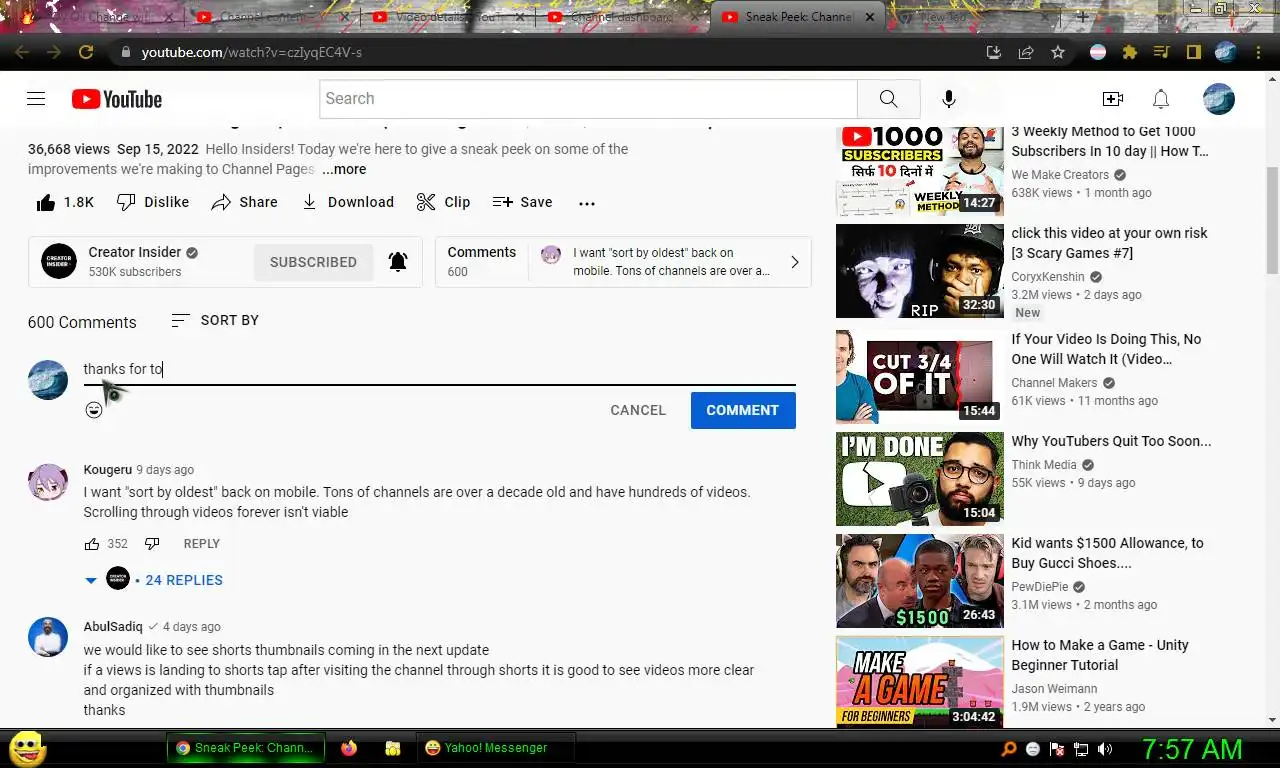Share this page from address bar

(x=1026, y=52)
